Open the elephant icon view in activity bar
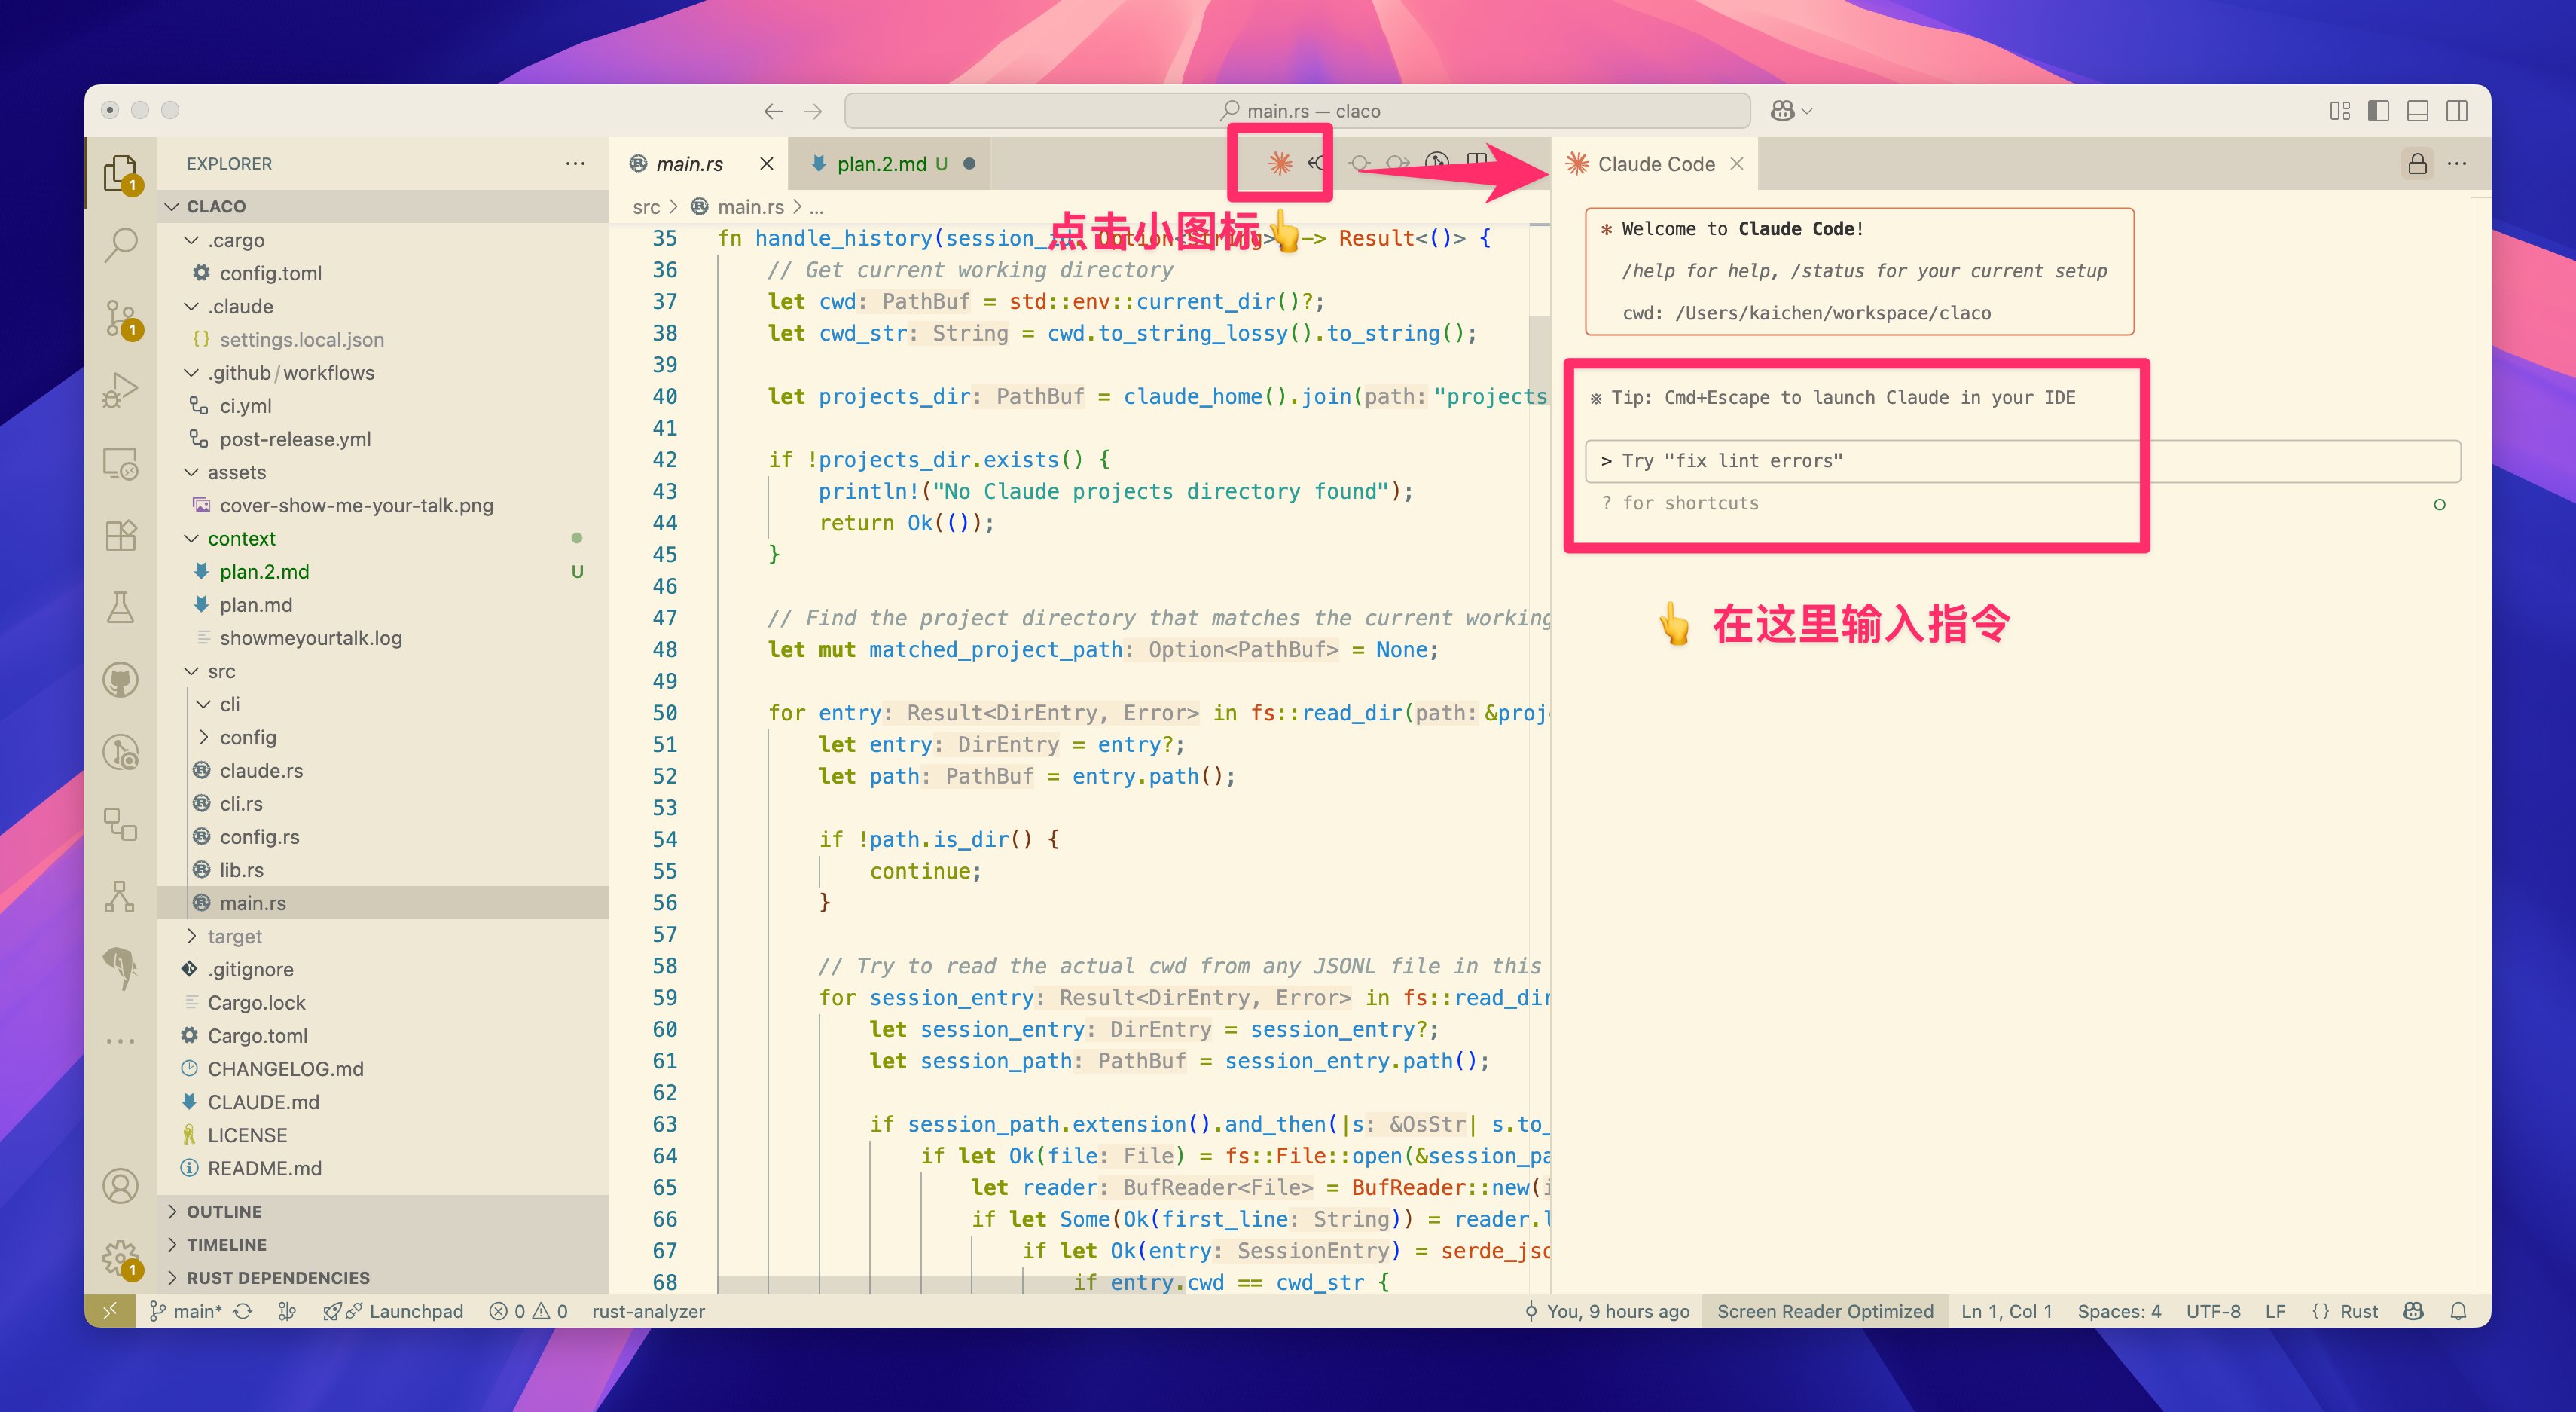Screen dimensions: 2576x1412 click(121, 968)
